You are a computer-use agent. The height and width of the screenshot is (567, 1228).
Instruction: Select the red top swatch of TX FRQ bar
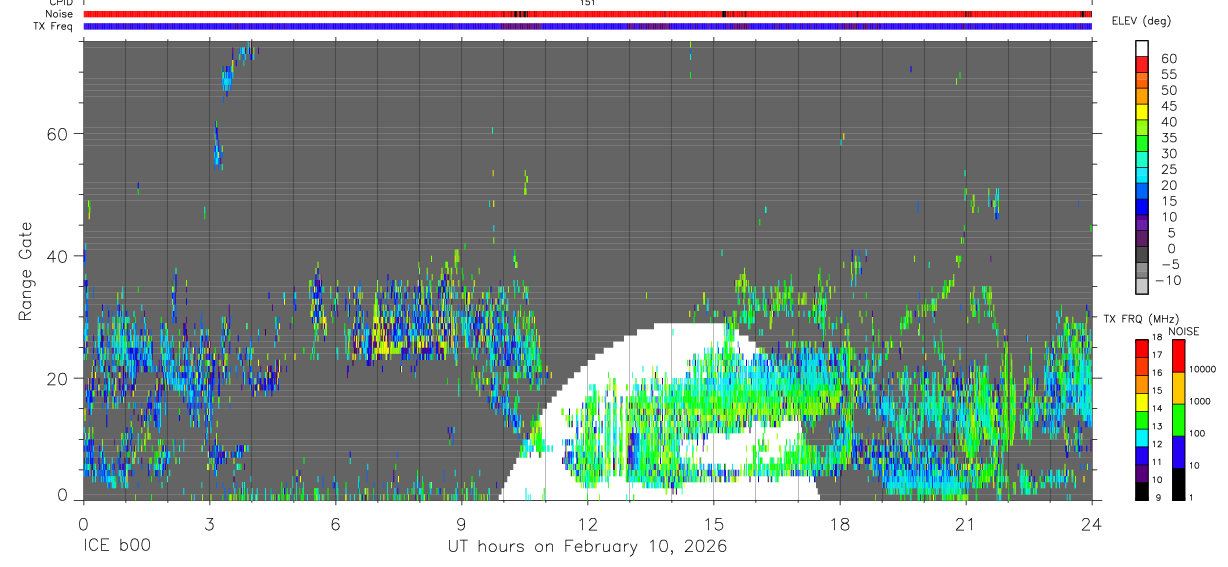pyautogui.click(x=1142, y=348)
